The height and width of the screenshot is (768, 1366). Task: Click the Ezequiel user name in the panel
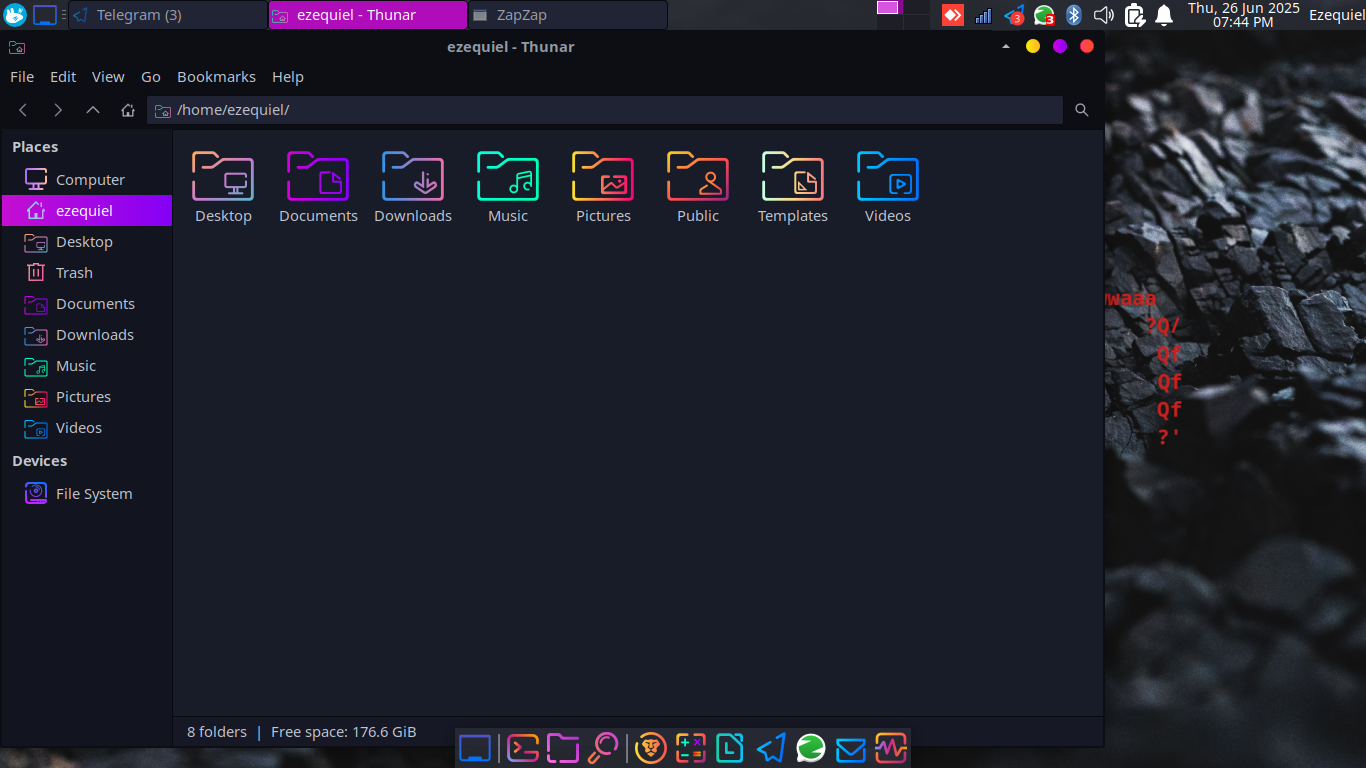[x=1337, y=15]
